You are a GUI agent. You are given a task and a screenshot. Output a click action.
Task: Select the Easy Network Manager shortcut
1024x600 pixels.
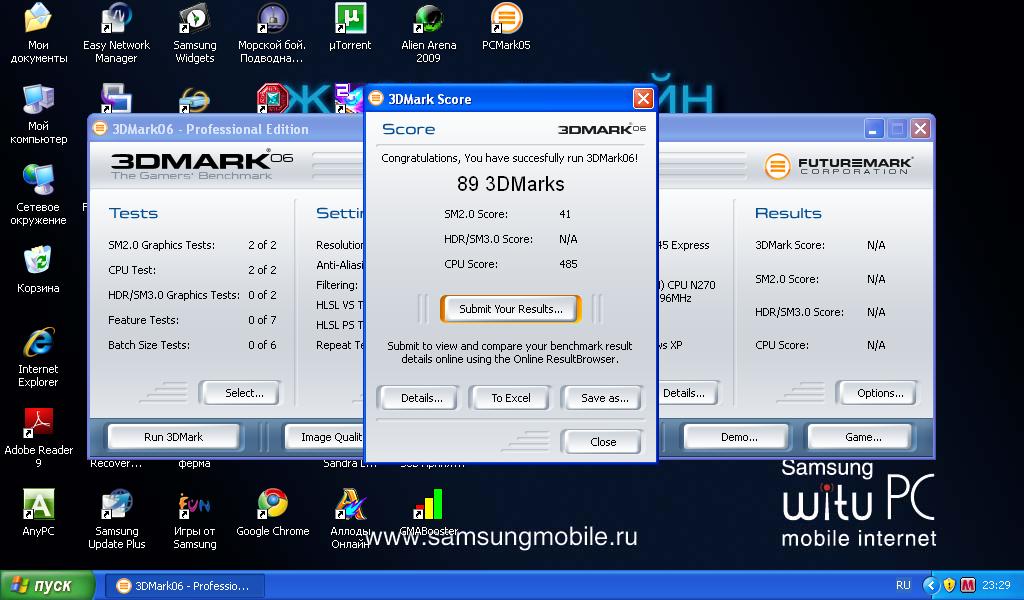point(116,33)
